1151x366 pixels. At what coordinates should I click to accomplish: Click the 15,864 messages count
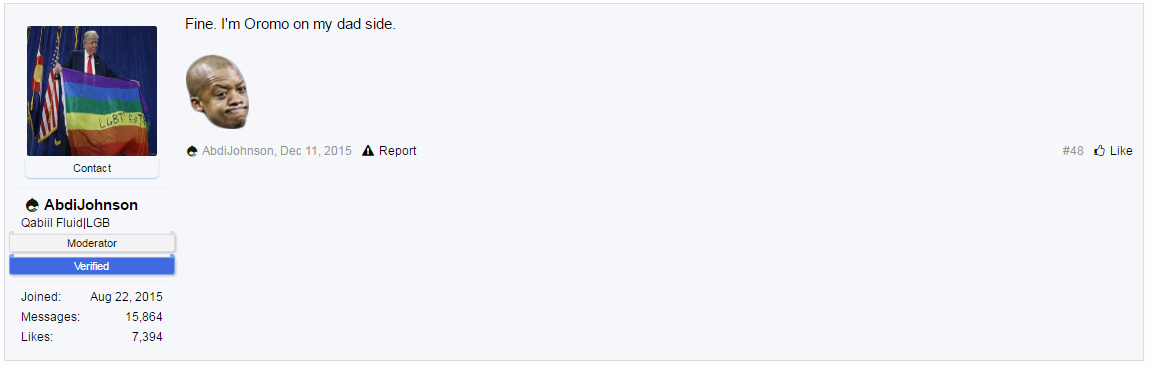[x=144, y=317]
